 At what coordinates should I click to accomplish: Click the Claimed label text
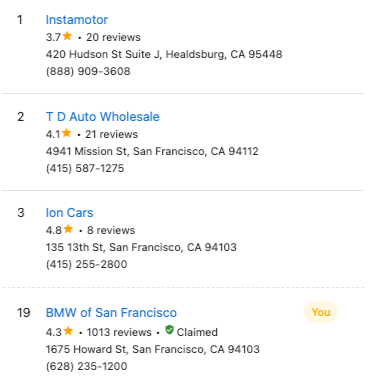tap(197, 332)
